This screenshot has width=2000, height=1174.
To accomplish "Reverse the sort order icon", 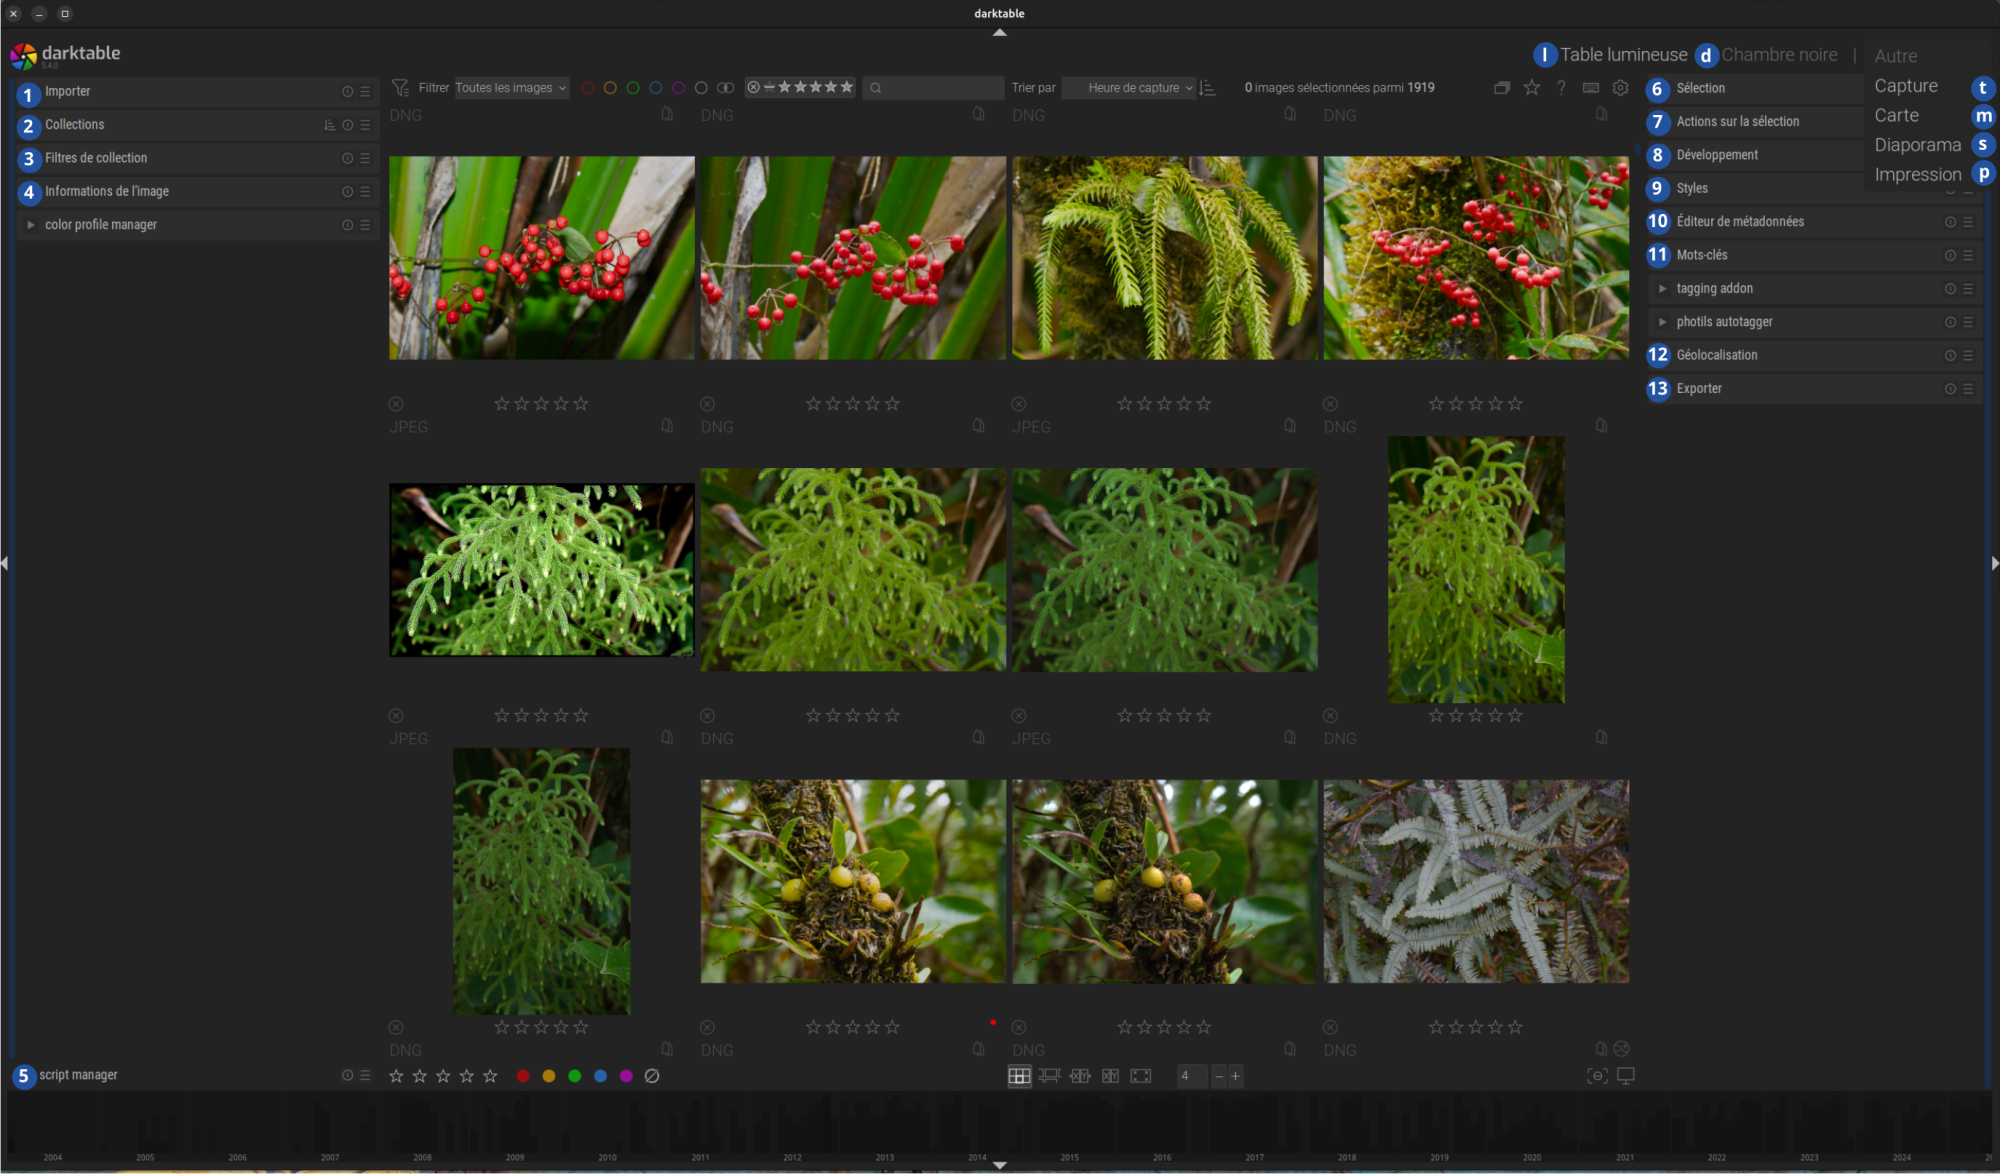I will tap(1208, 88).
